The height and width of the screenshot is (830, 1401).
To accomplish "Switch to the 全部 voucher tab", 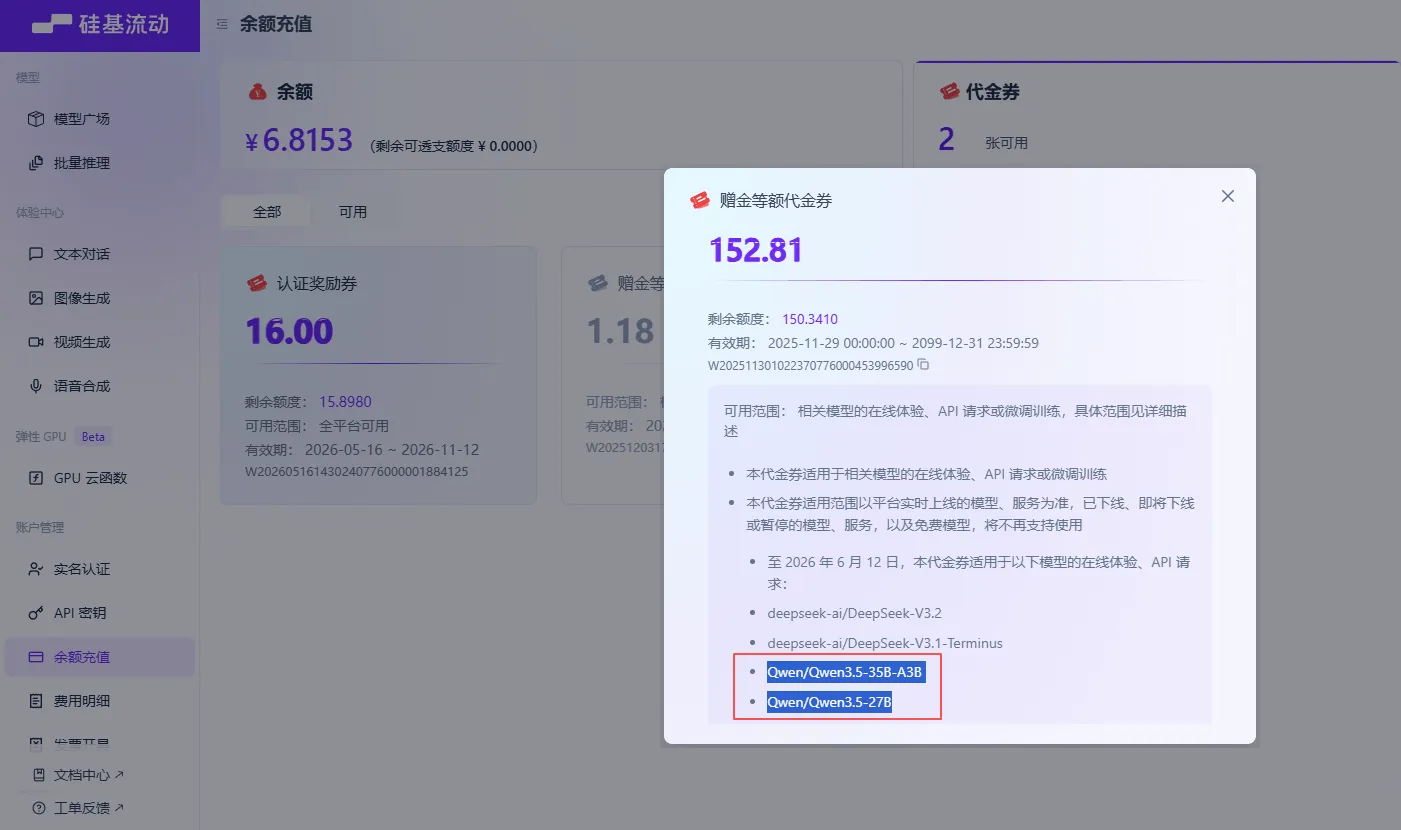I will pos(267,212).
